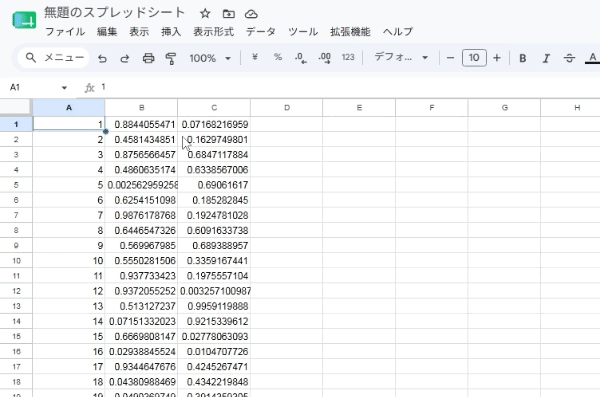Click cell with 0.07168216959
600x397 pixels.
click(214, 124)
